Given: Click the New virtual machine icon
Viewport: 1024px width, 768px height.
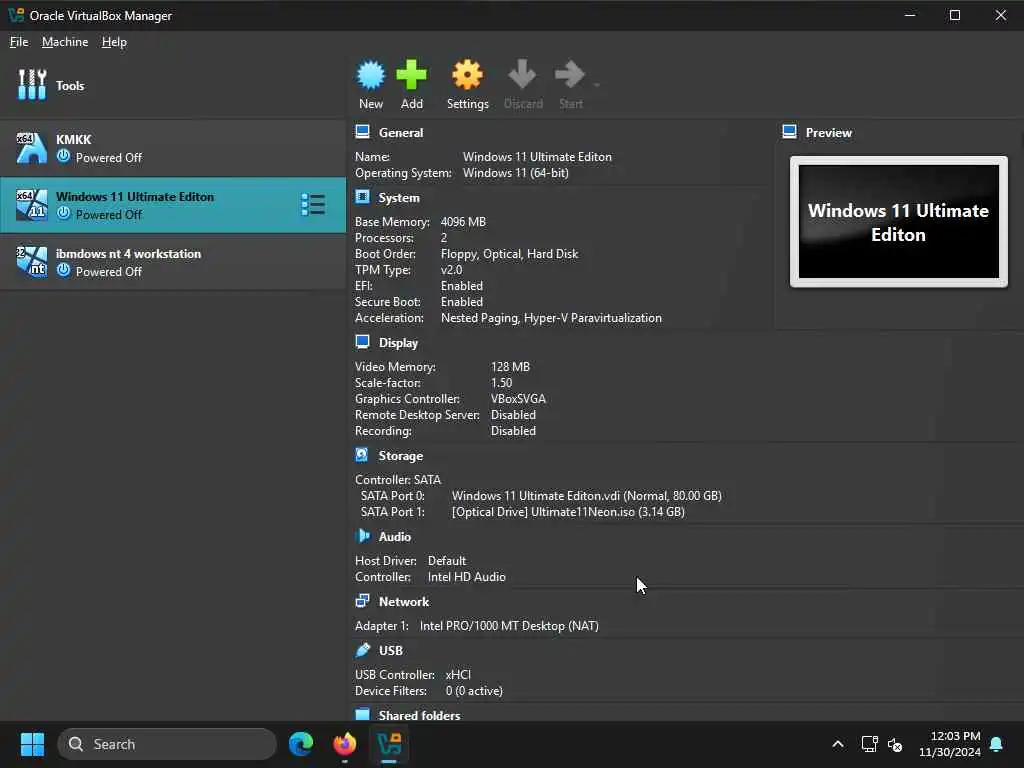Looking at the screenshot, I should pos(370,75).
